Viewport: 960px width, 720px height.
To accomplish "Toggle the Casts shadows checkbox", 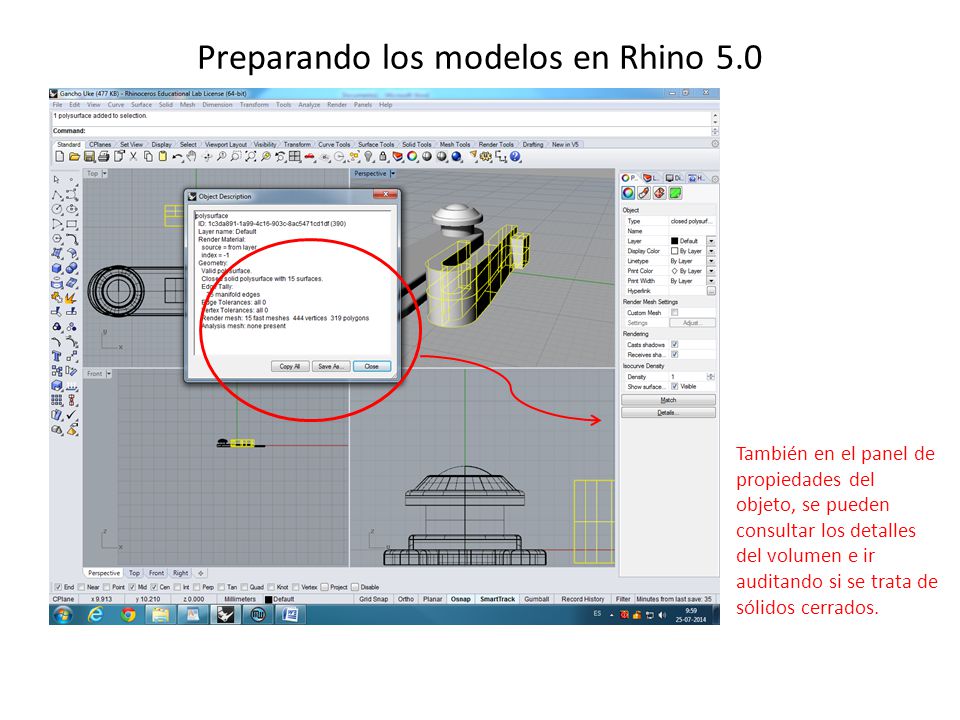I will click(x=675, y=345).
